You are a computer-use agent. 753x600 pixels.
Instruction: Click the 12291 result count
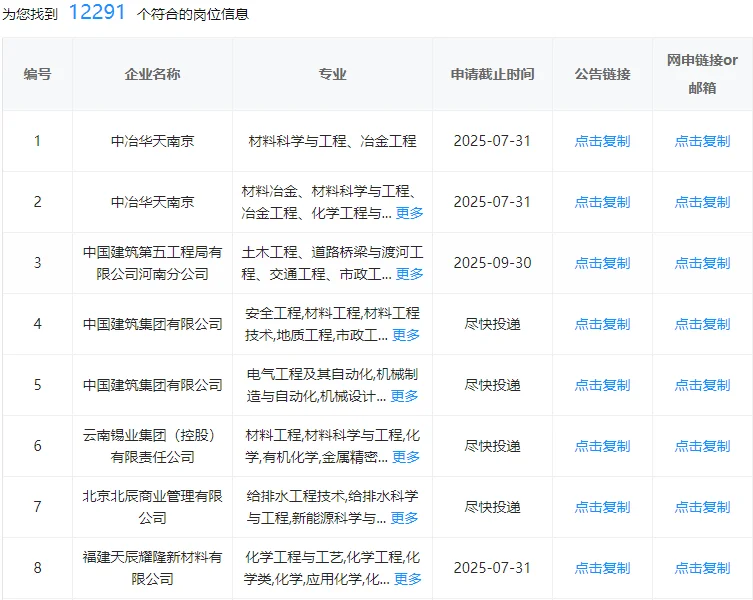click(x=97, y=12)
